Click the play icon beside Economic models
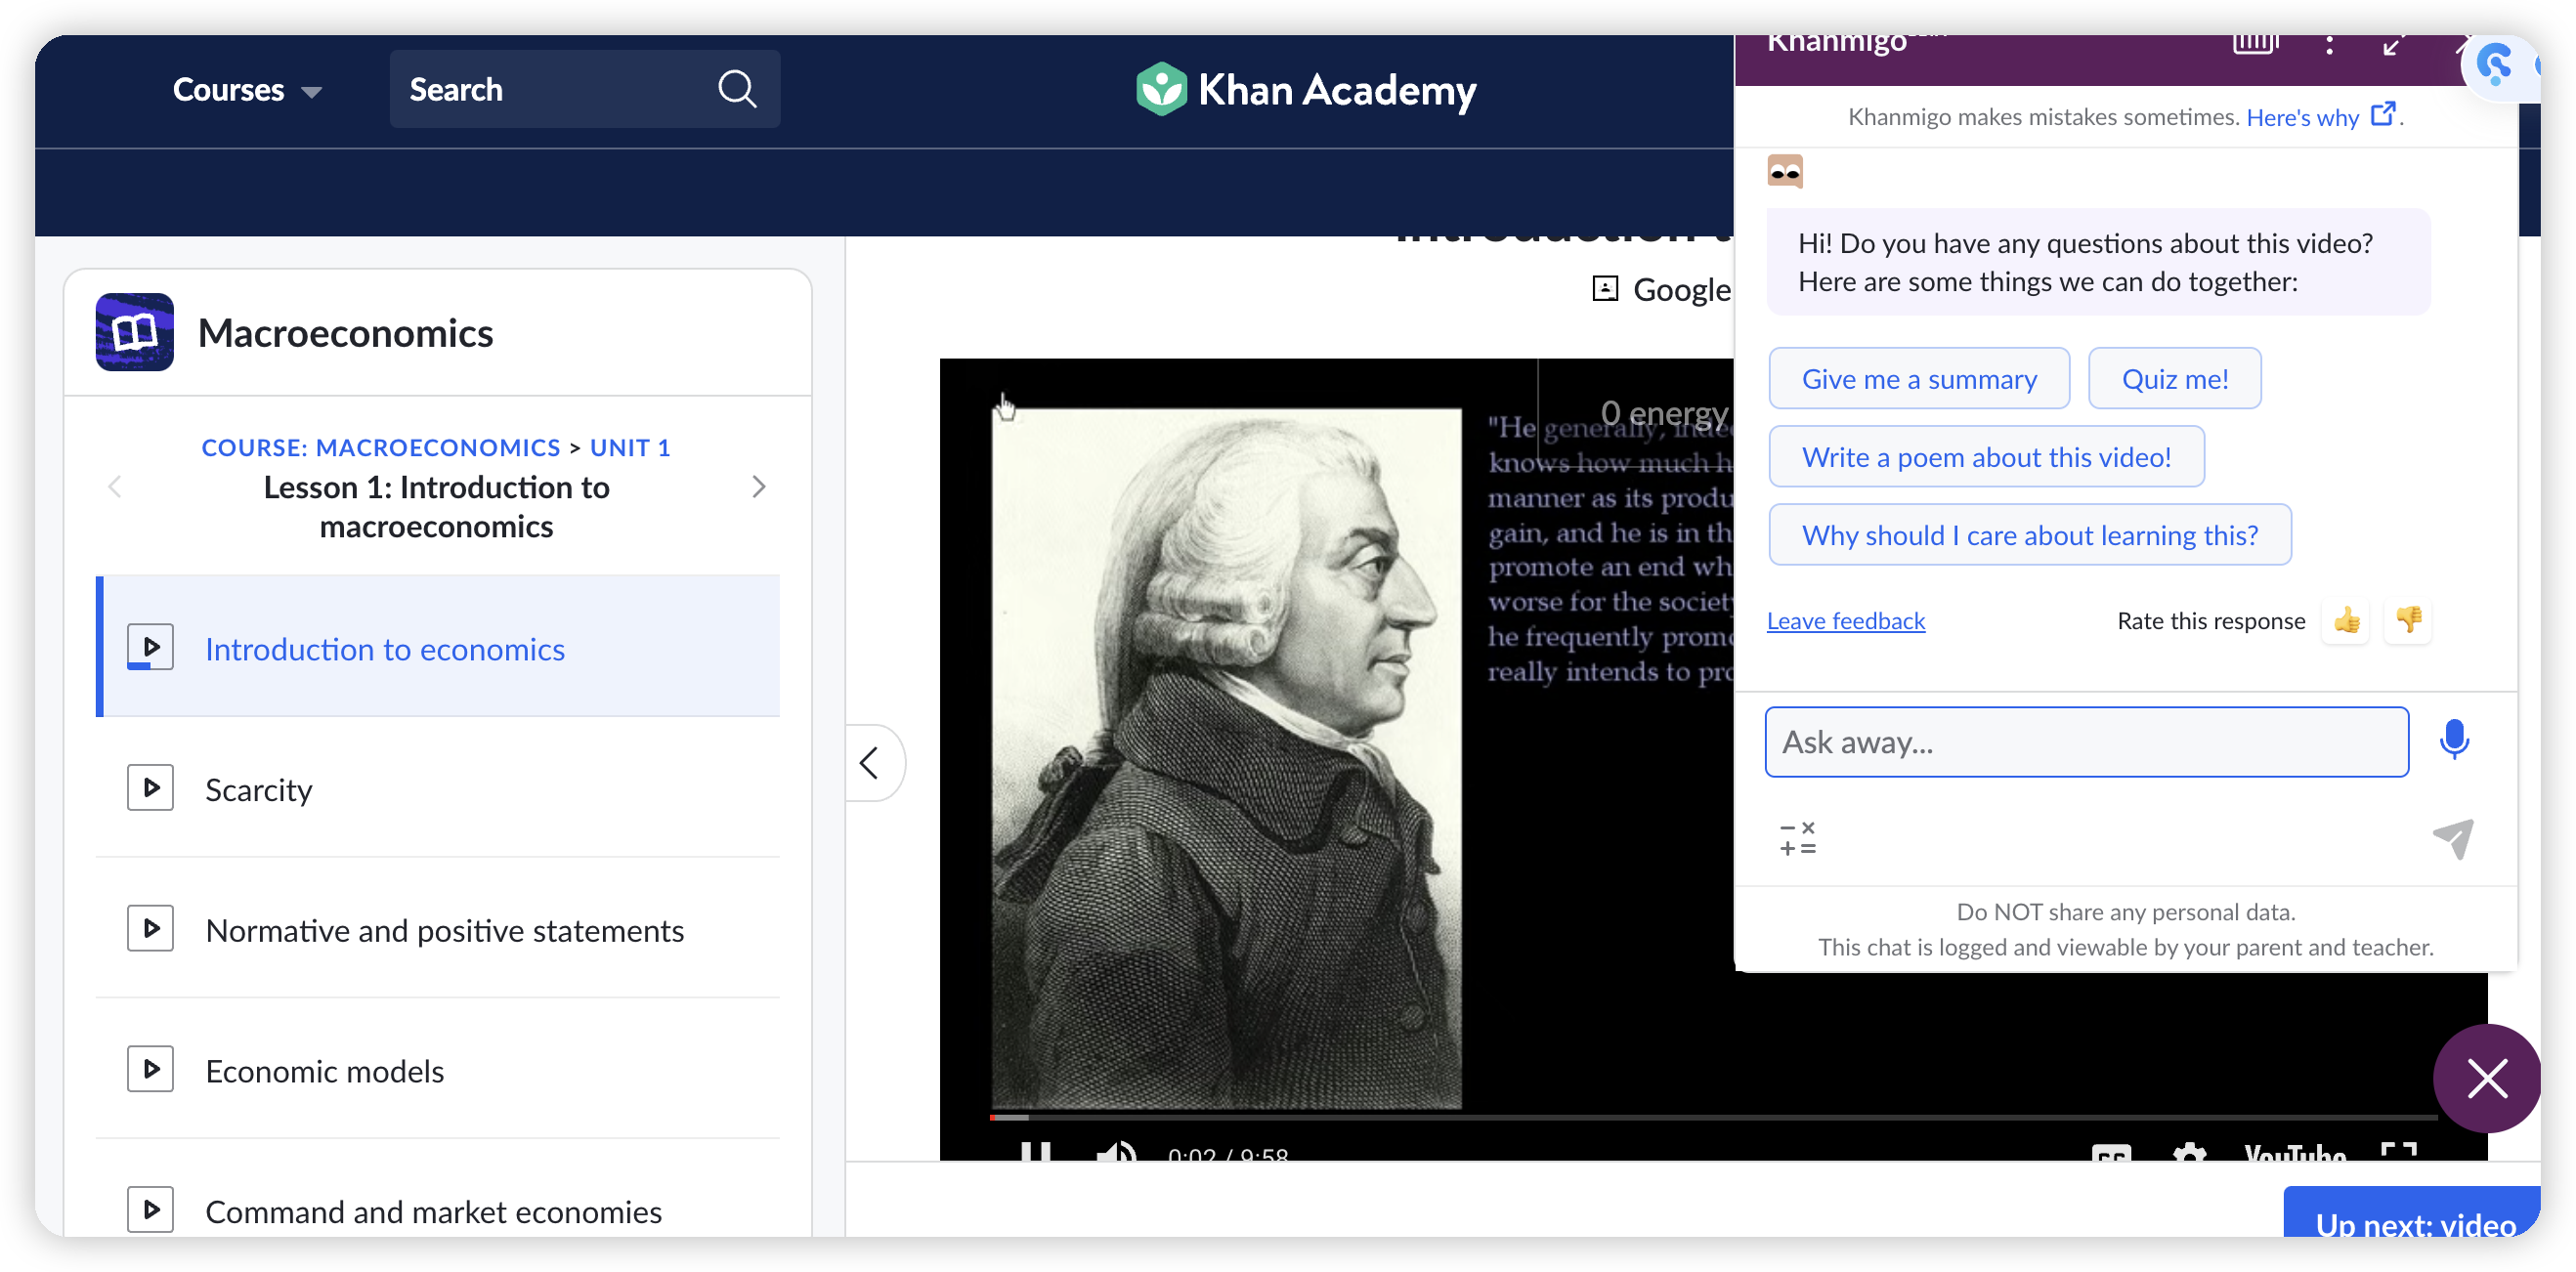Viewport: 2576px width, 1272px height. (x=151, y=1069)
